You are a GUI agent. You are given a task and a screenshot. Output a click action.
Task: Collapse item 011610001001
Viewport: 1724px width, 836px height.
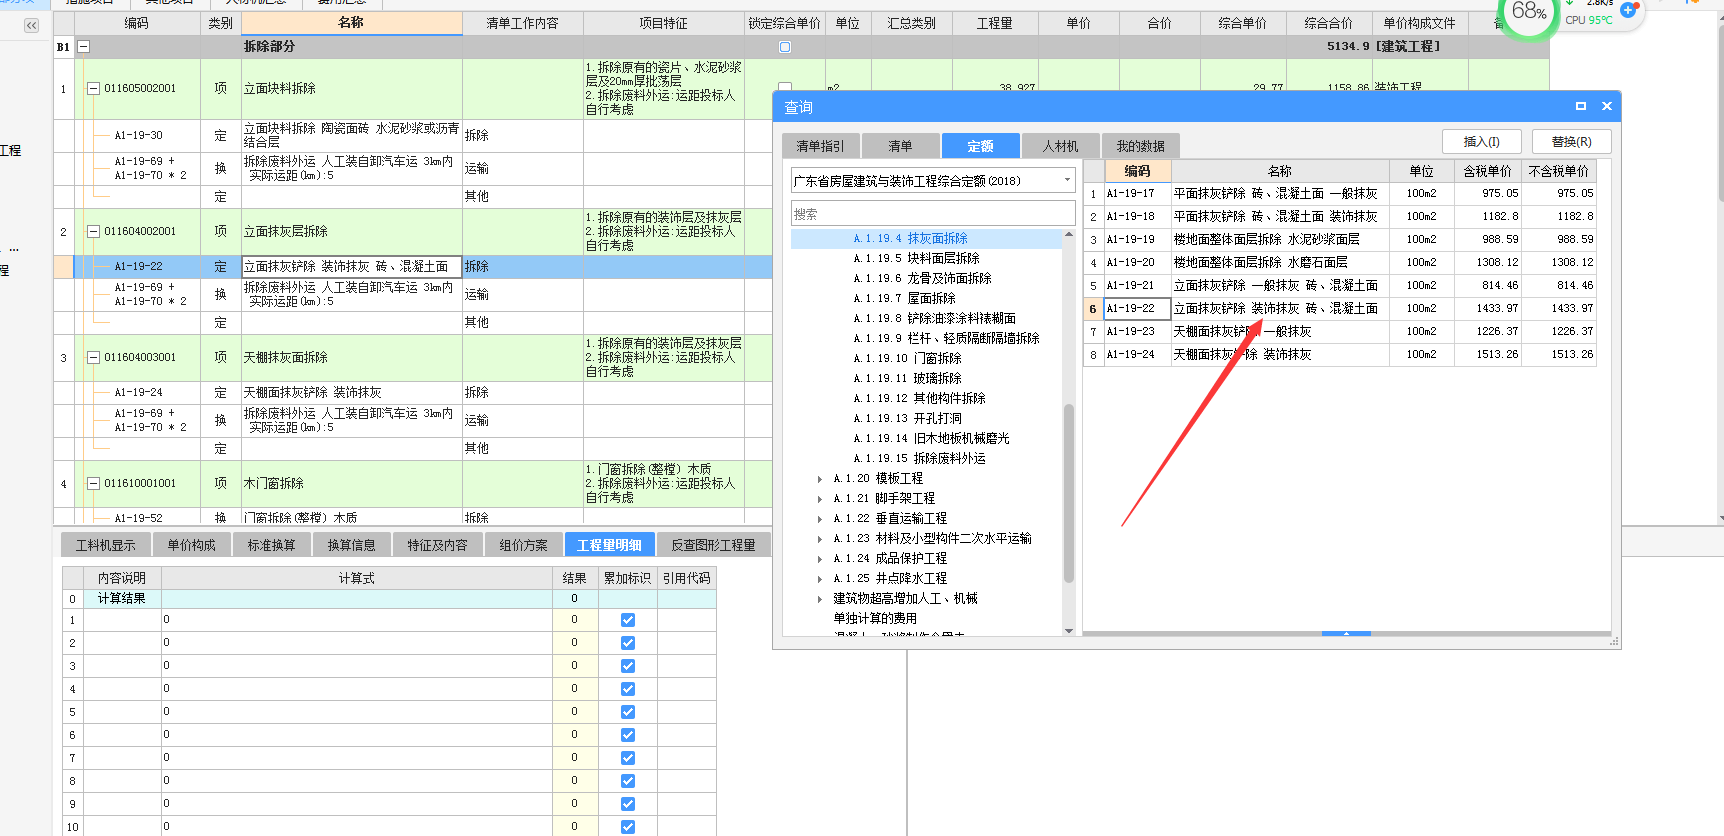94,483
